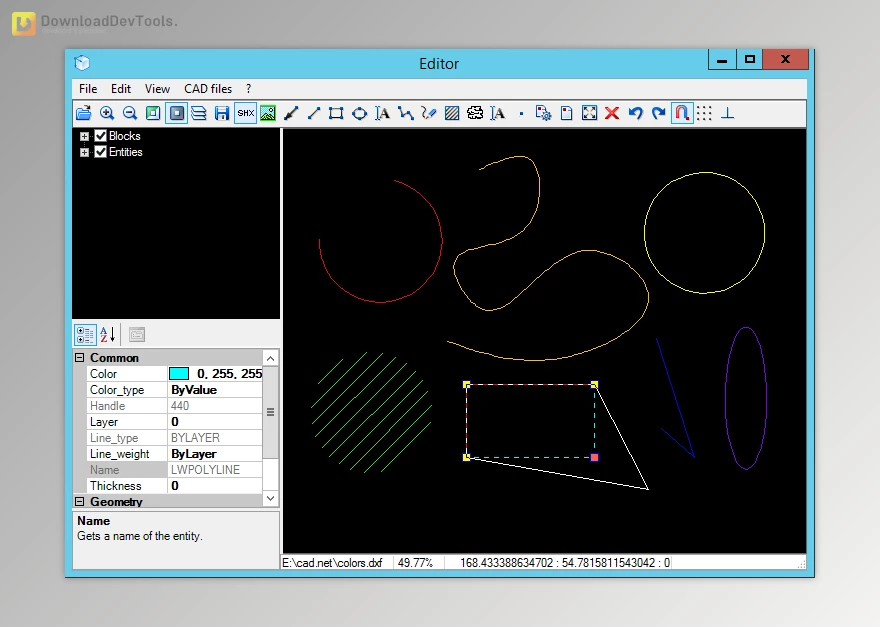Select the Handle property value 440
The image size is (880, 627).
coord(215,406)
